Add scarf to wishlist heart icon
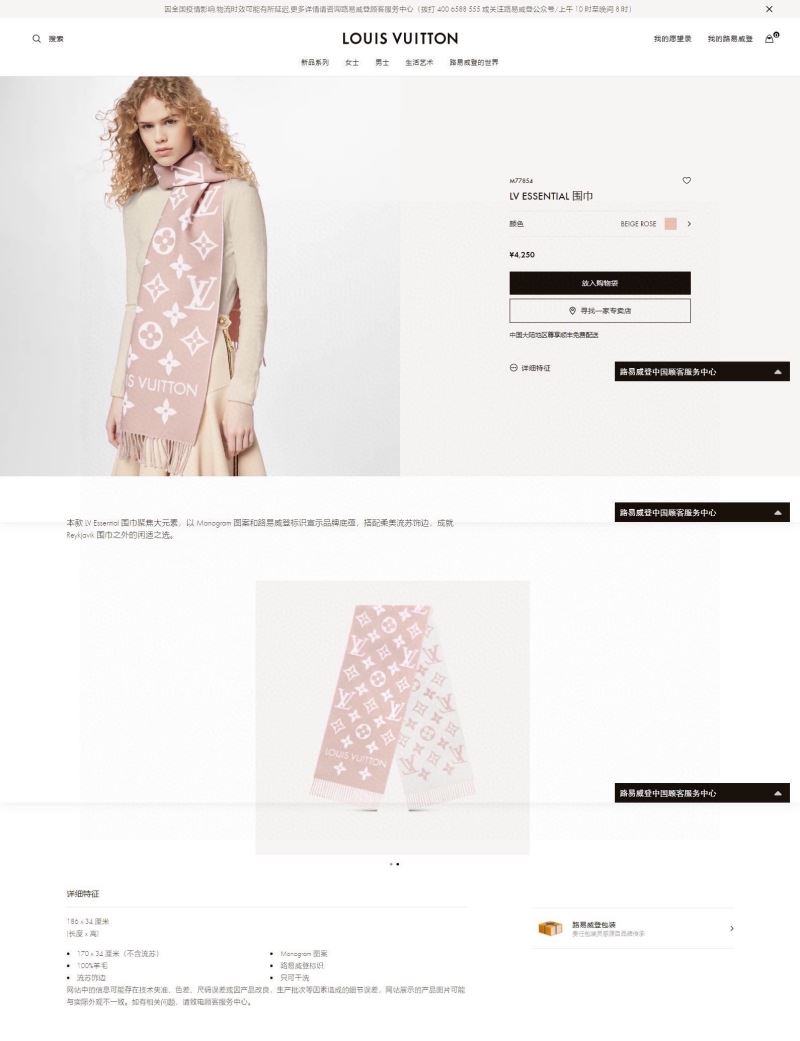Viewport: 800px width, 1041px height. pyautogui.click(x=686, y=180)
